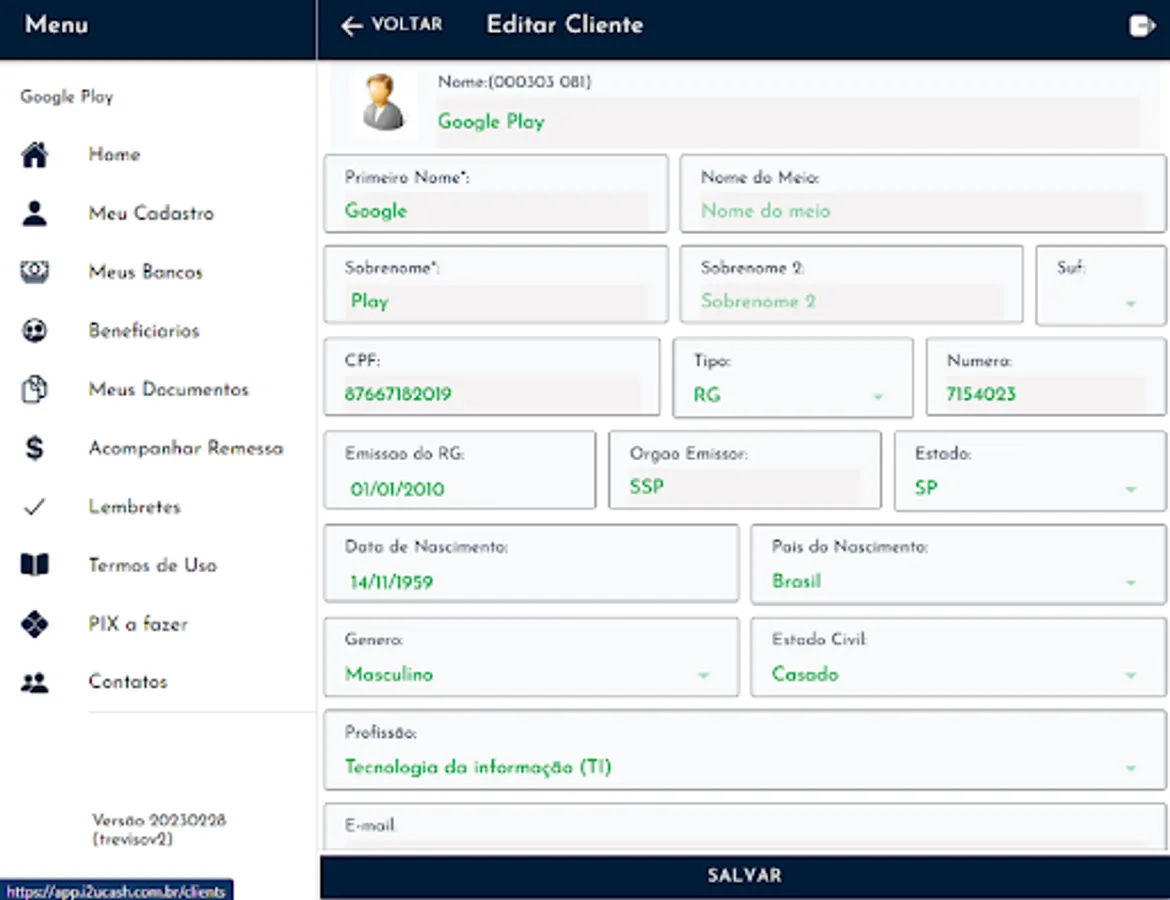
Task: Click the Menu header title
Action: click(56, 25)
